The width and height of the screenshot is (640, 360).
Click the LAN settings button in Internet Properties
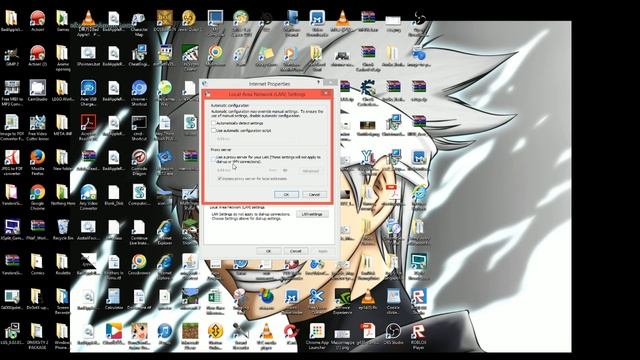click(x=312, y=214)
